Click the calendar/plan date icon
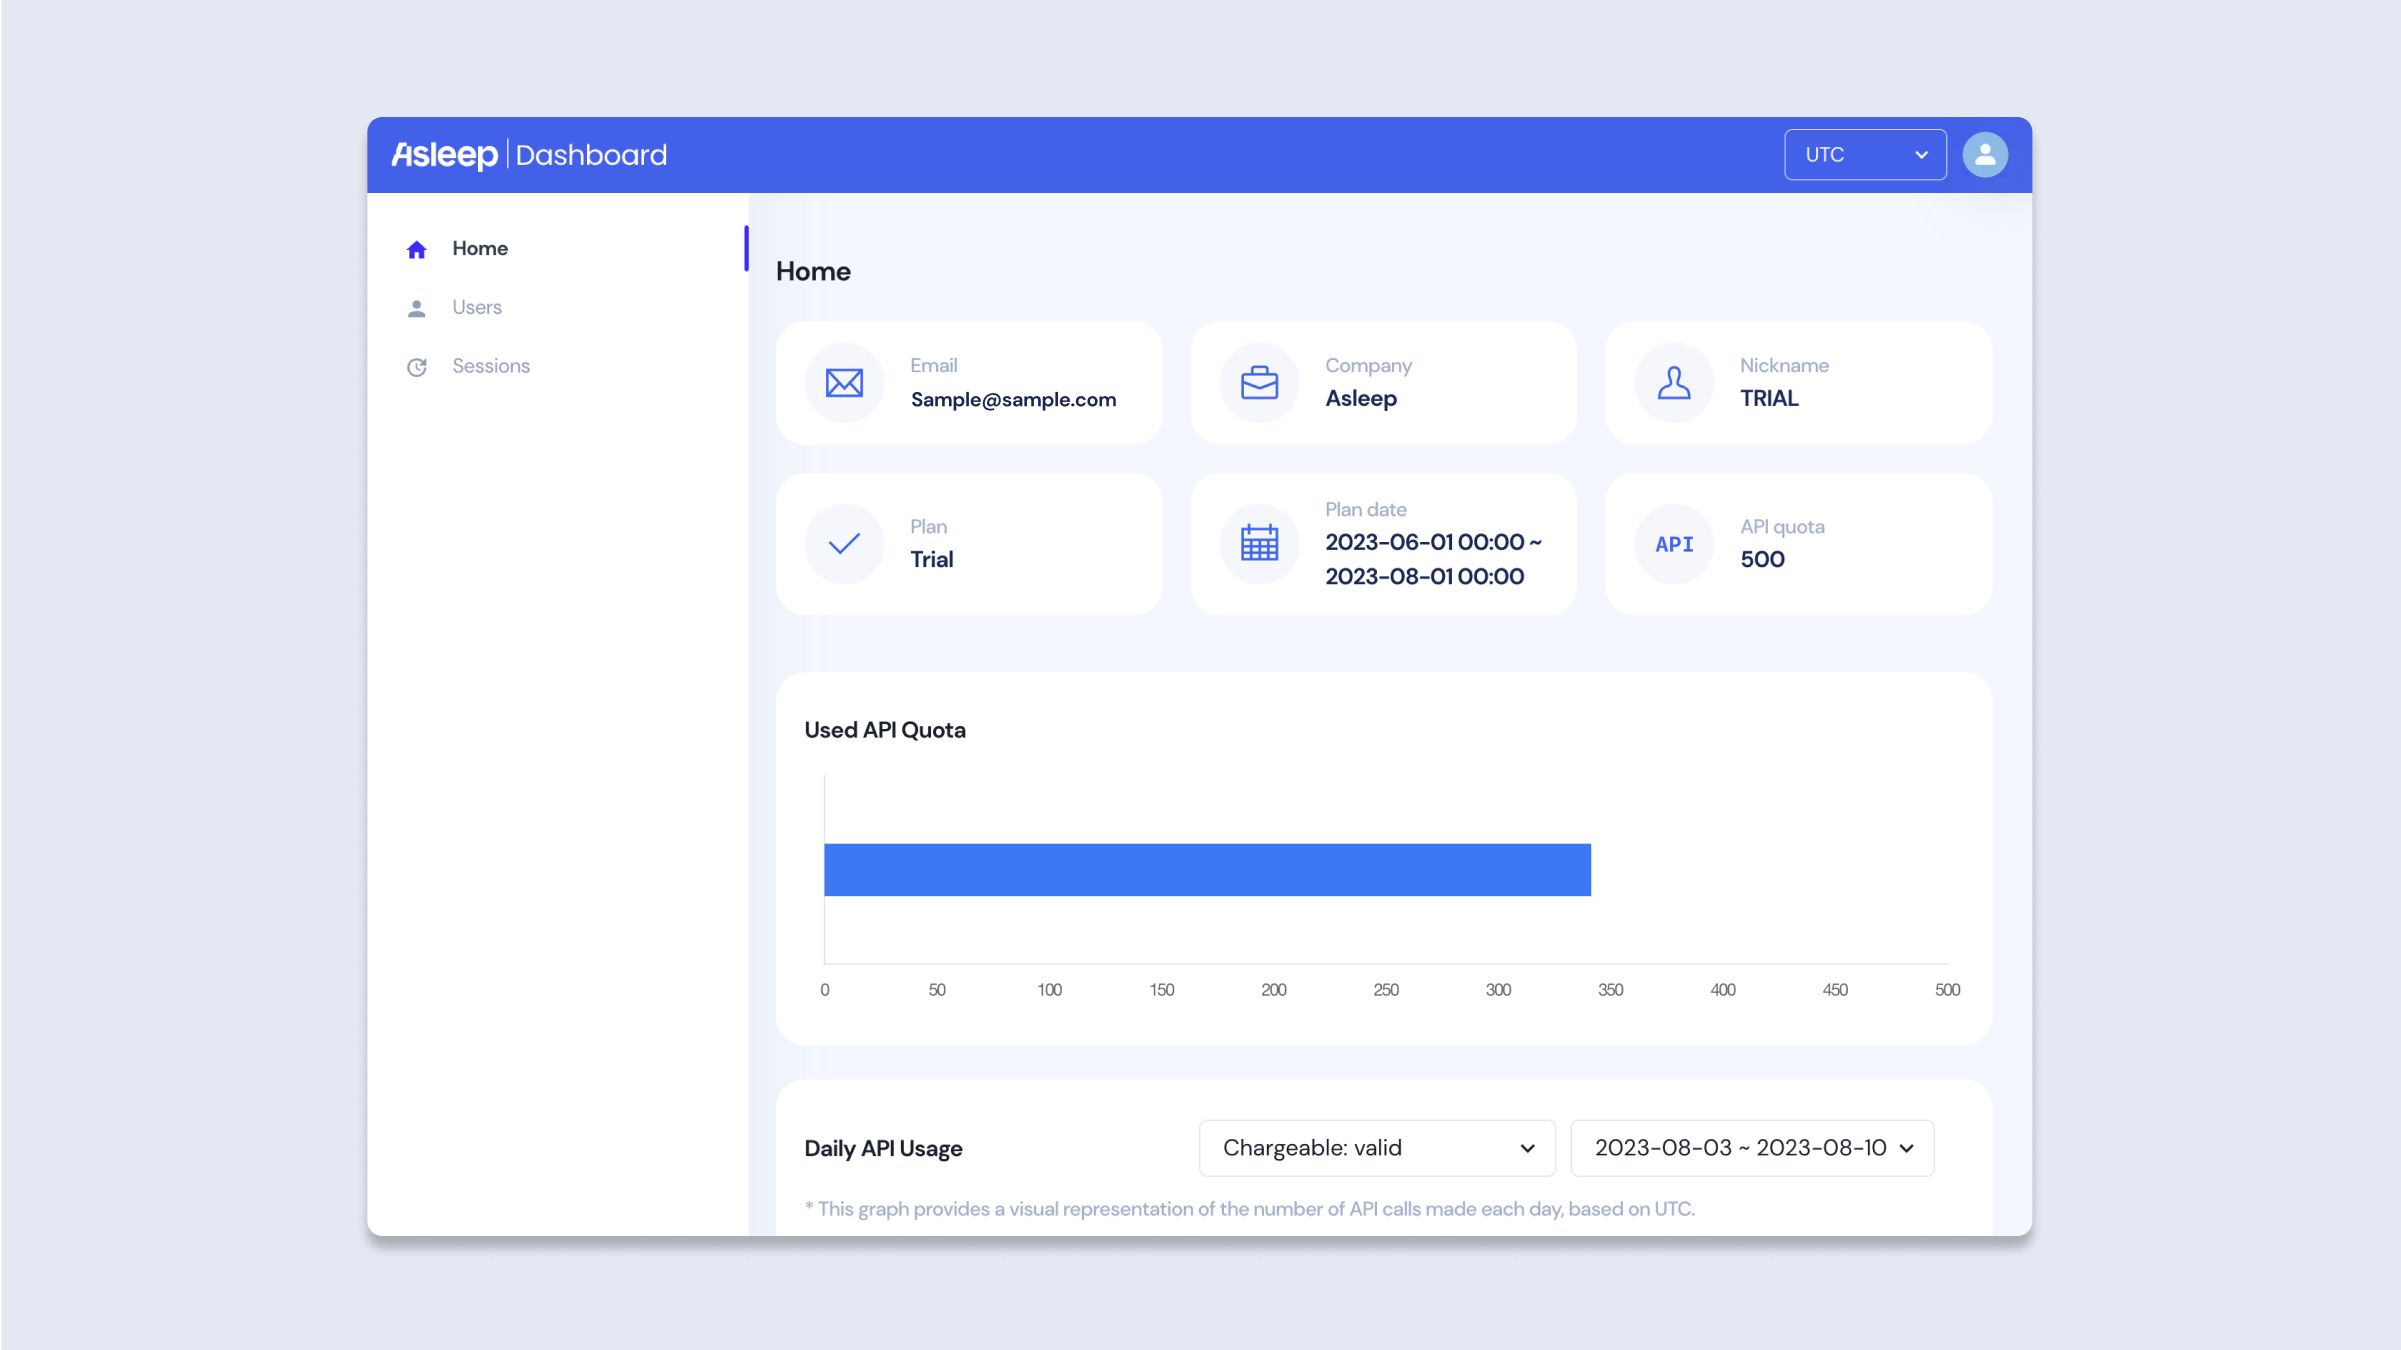 point(1258,544)
